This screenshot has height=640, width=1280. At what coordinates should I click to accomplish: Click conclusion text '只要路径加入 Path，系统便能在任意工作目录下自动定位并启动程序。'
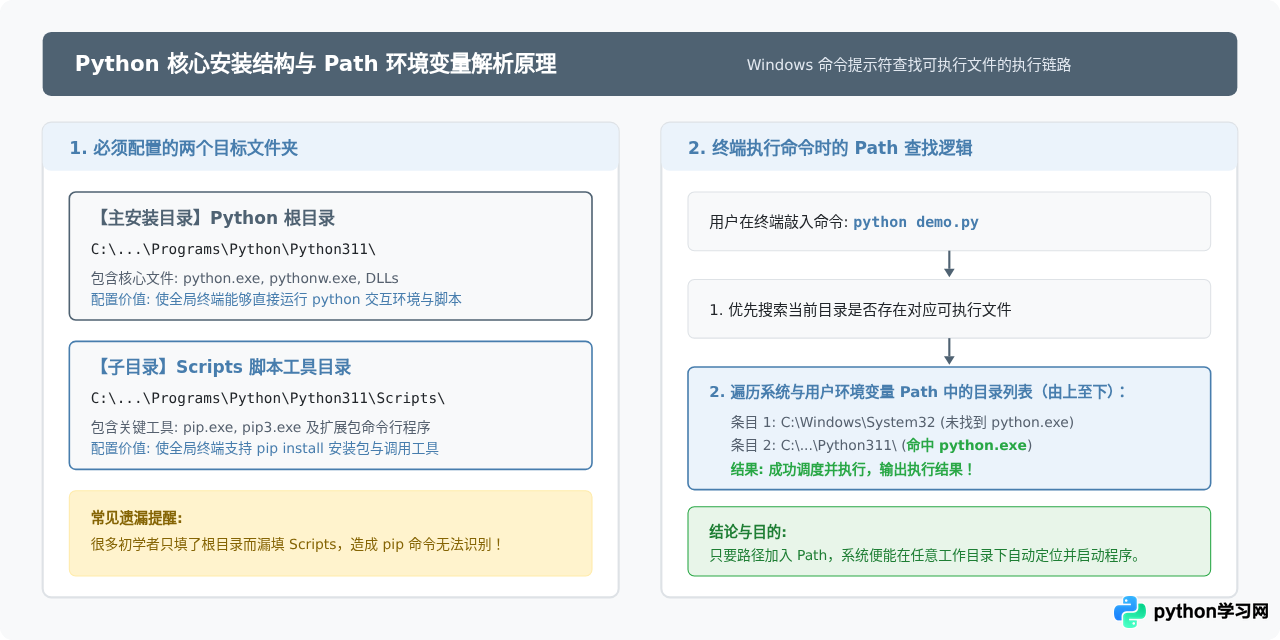coord(925,556)
